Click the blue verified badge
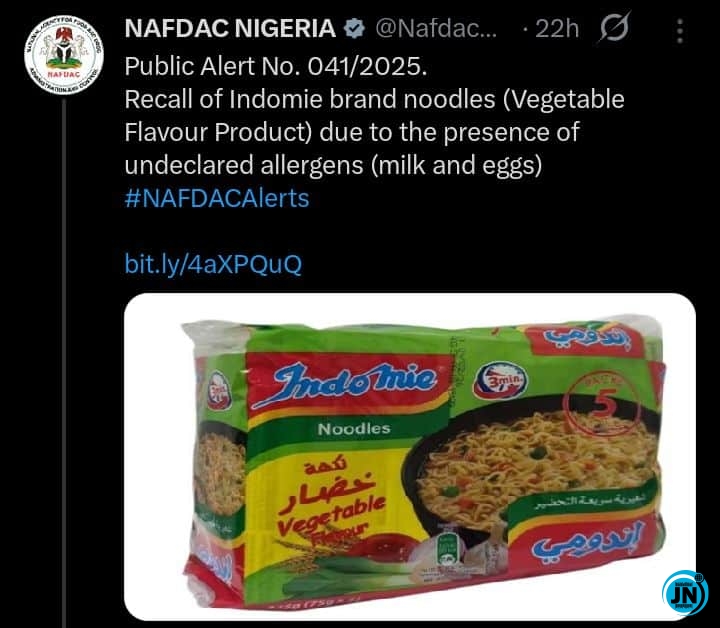The image size is (720, 628). [353, 29]
